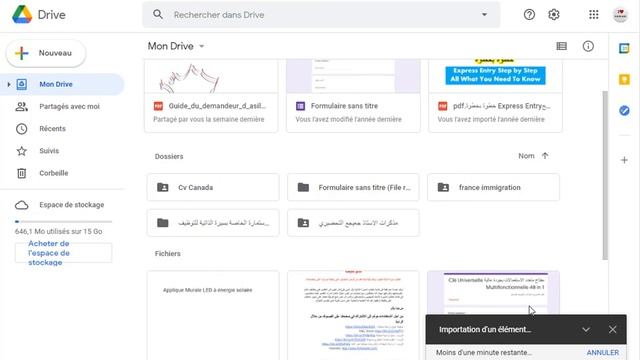Click the Suivis star icon
Image resolution: width=640 pixels, height=360 pixels.
tap(22, 151)
